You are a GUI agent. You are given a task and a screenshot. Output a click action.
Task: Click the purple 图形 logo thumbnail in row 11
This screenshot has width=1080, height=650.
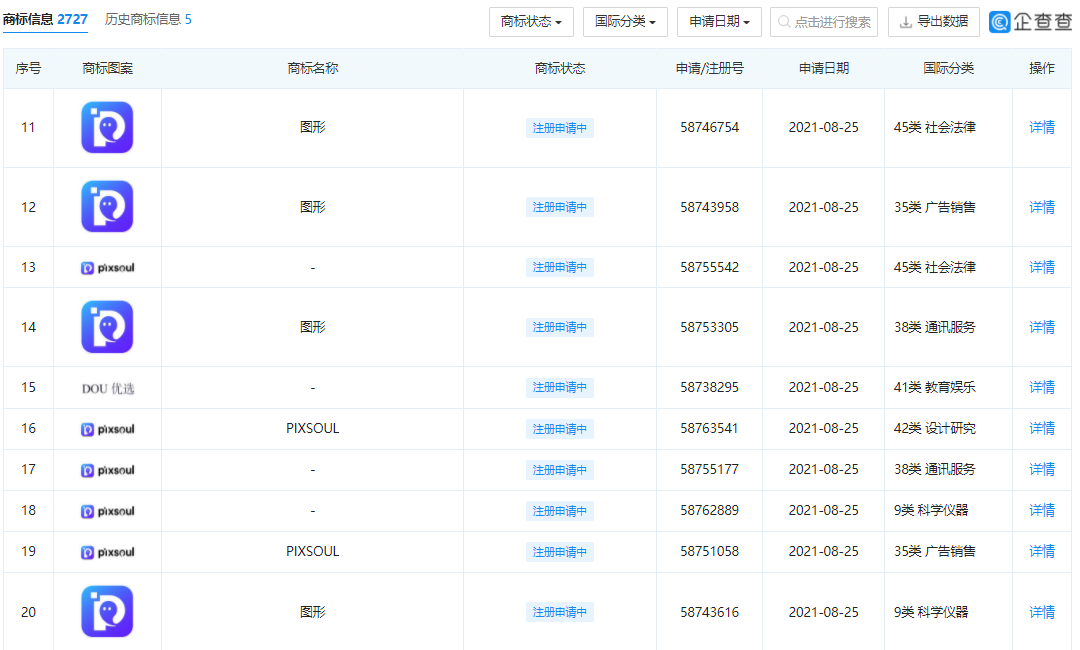tap(107, 128)
